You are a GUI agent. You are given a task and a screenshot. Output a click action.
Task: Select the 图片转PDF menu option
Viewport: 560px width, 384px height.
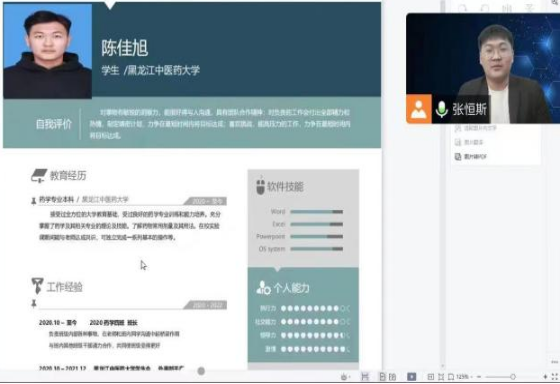pyautogui.click(x=471, y=156)
